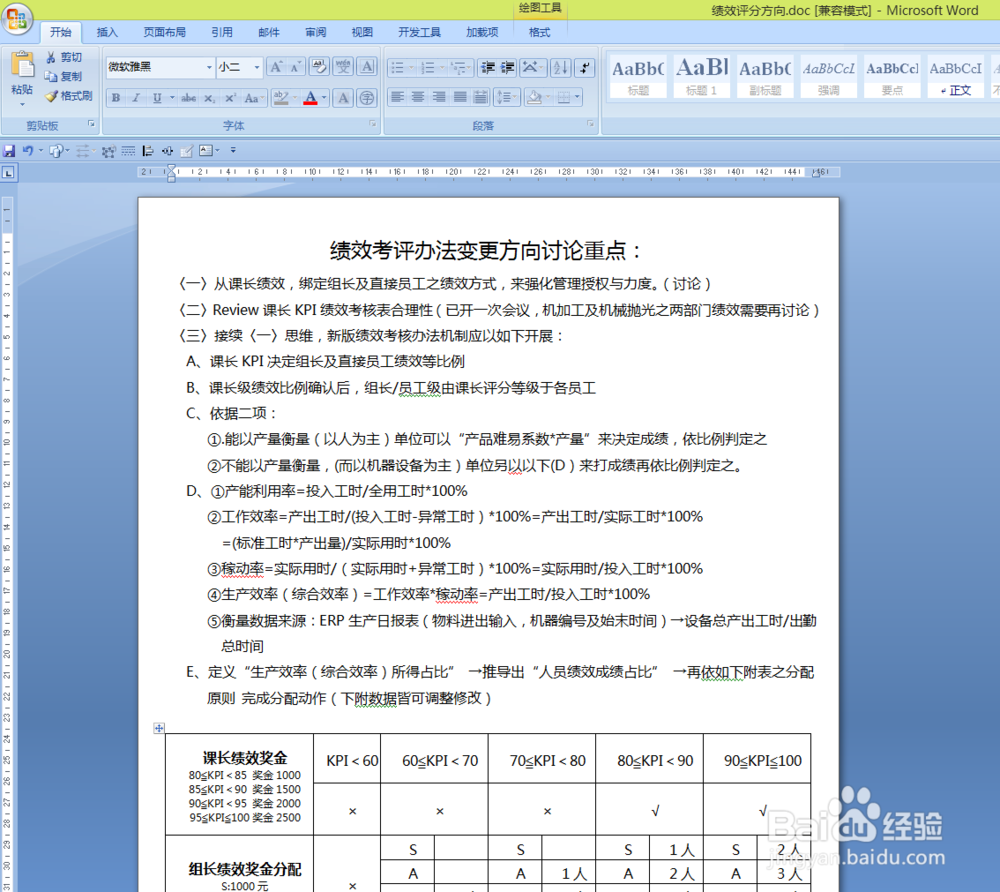Switch to the 视图 (View) tab
Screen dimensions: 1000x892
point(362,33)
